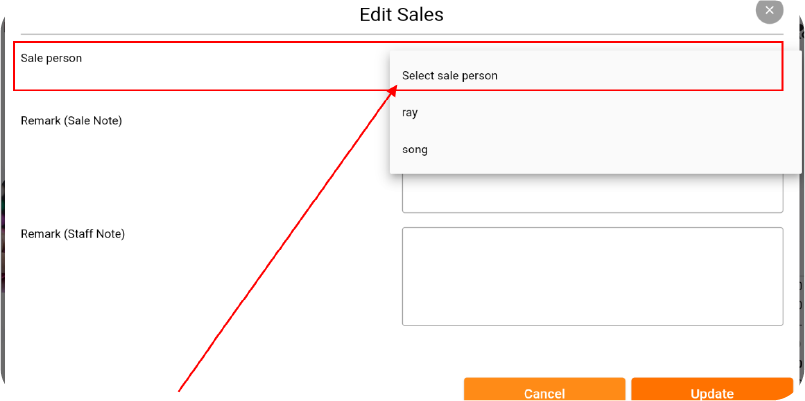The width and height of the screenshot is (805, 401).
Task: Click the bottom-right corner of the Staff Note box
Action: [x=781, y=323]
